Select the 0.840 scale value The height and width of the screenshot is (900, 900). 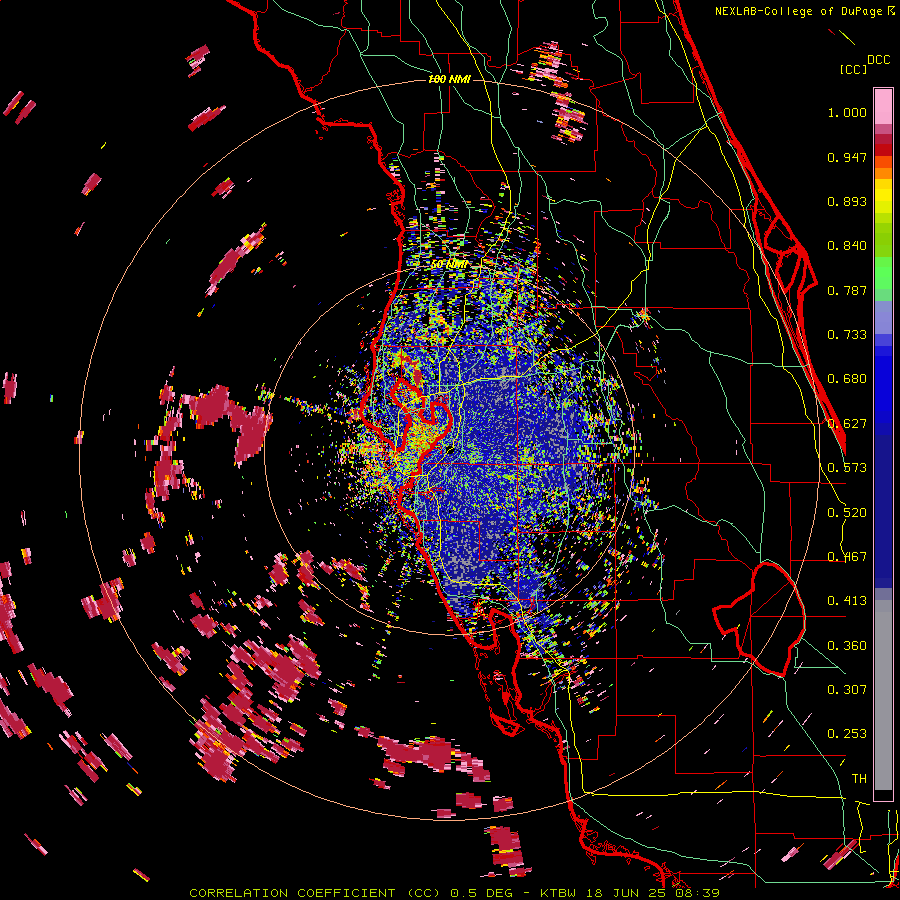point(847,246)
